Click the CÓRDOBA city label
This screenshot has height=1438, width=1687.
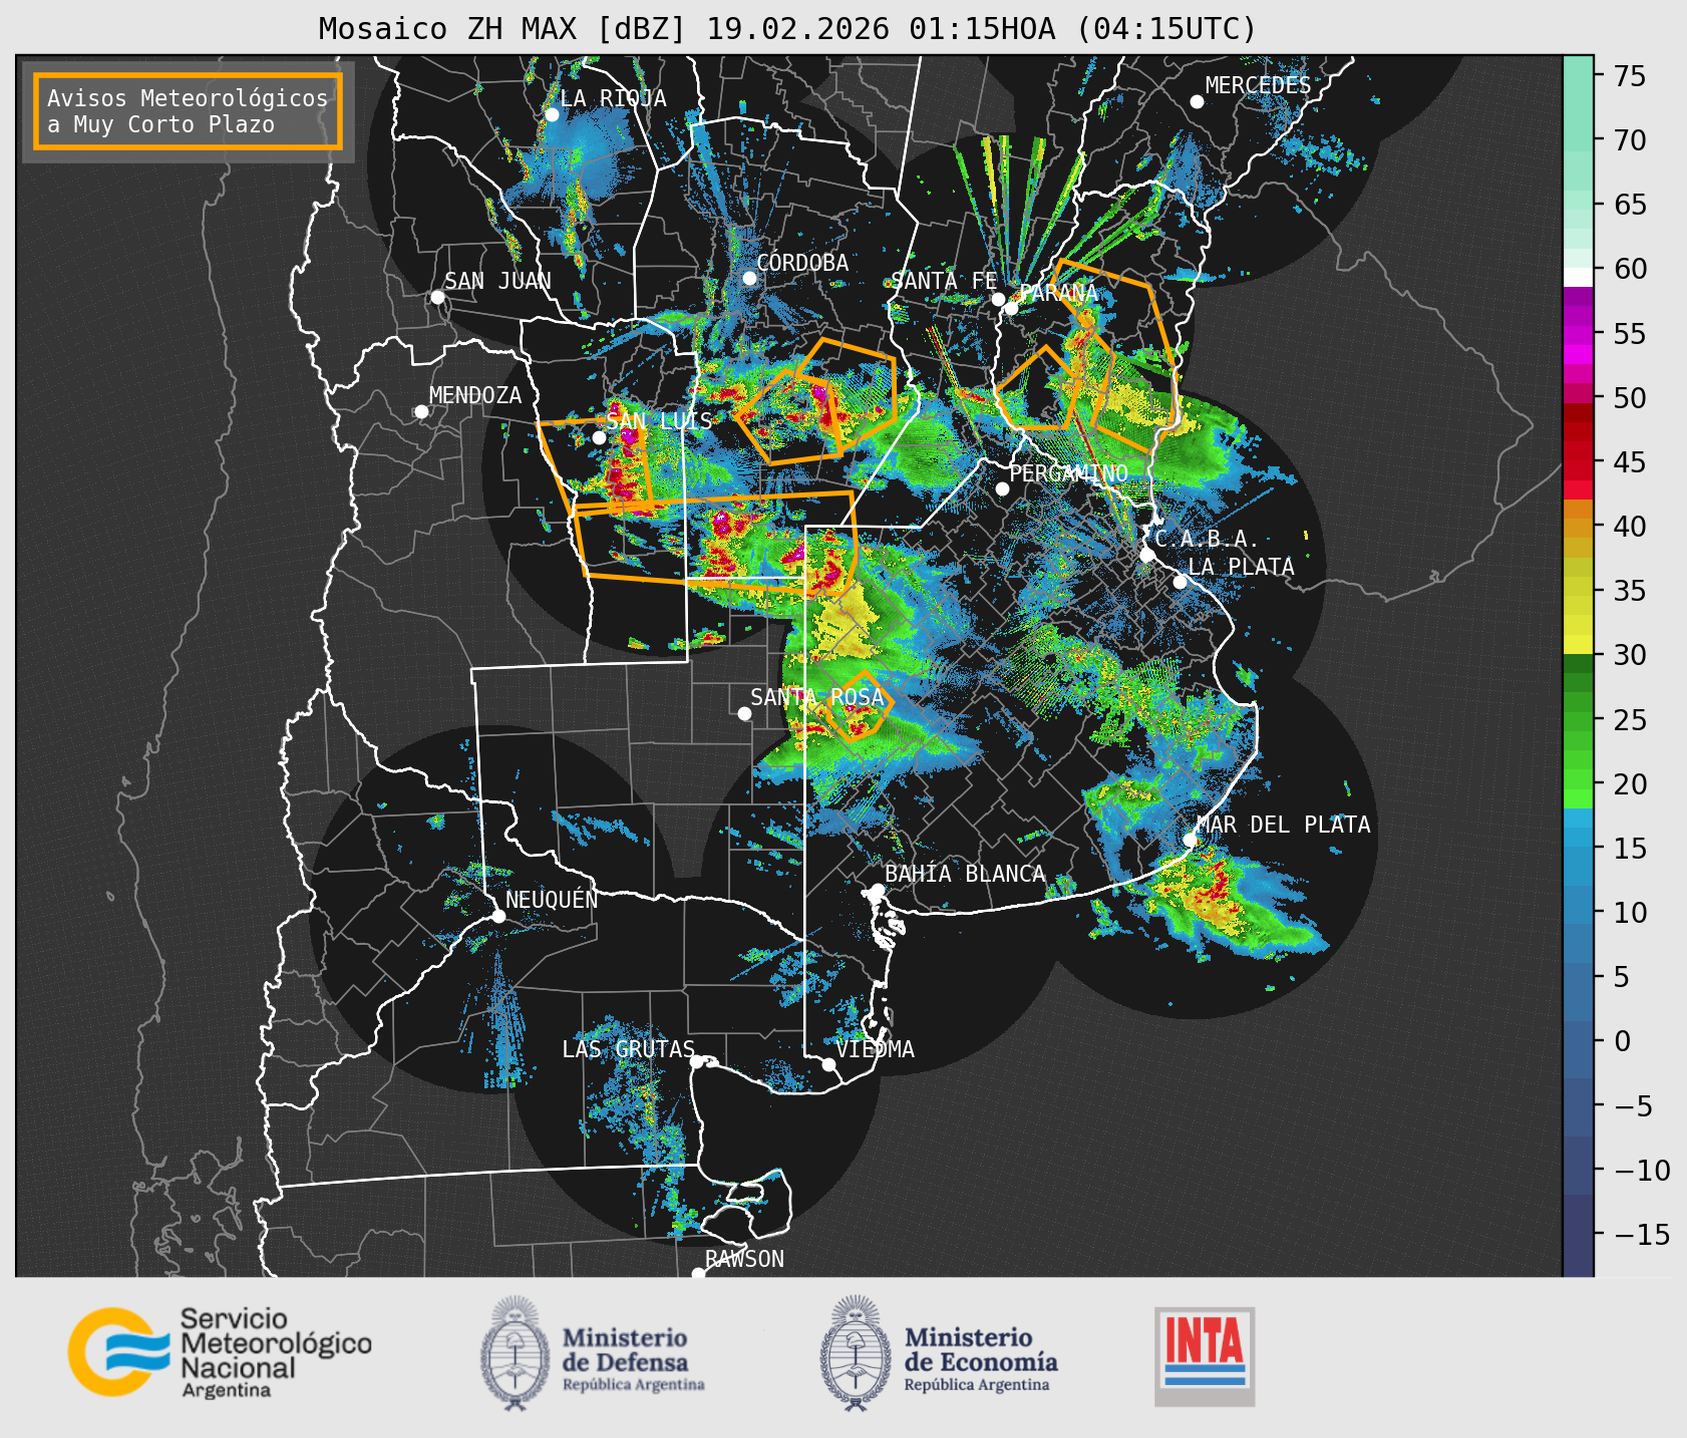[x=802, y=262]
